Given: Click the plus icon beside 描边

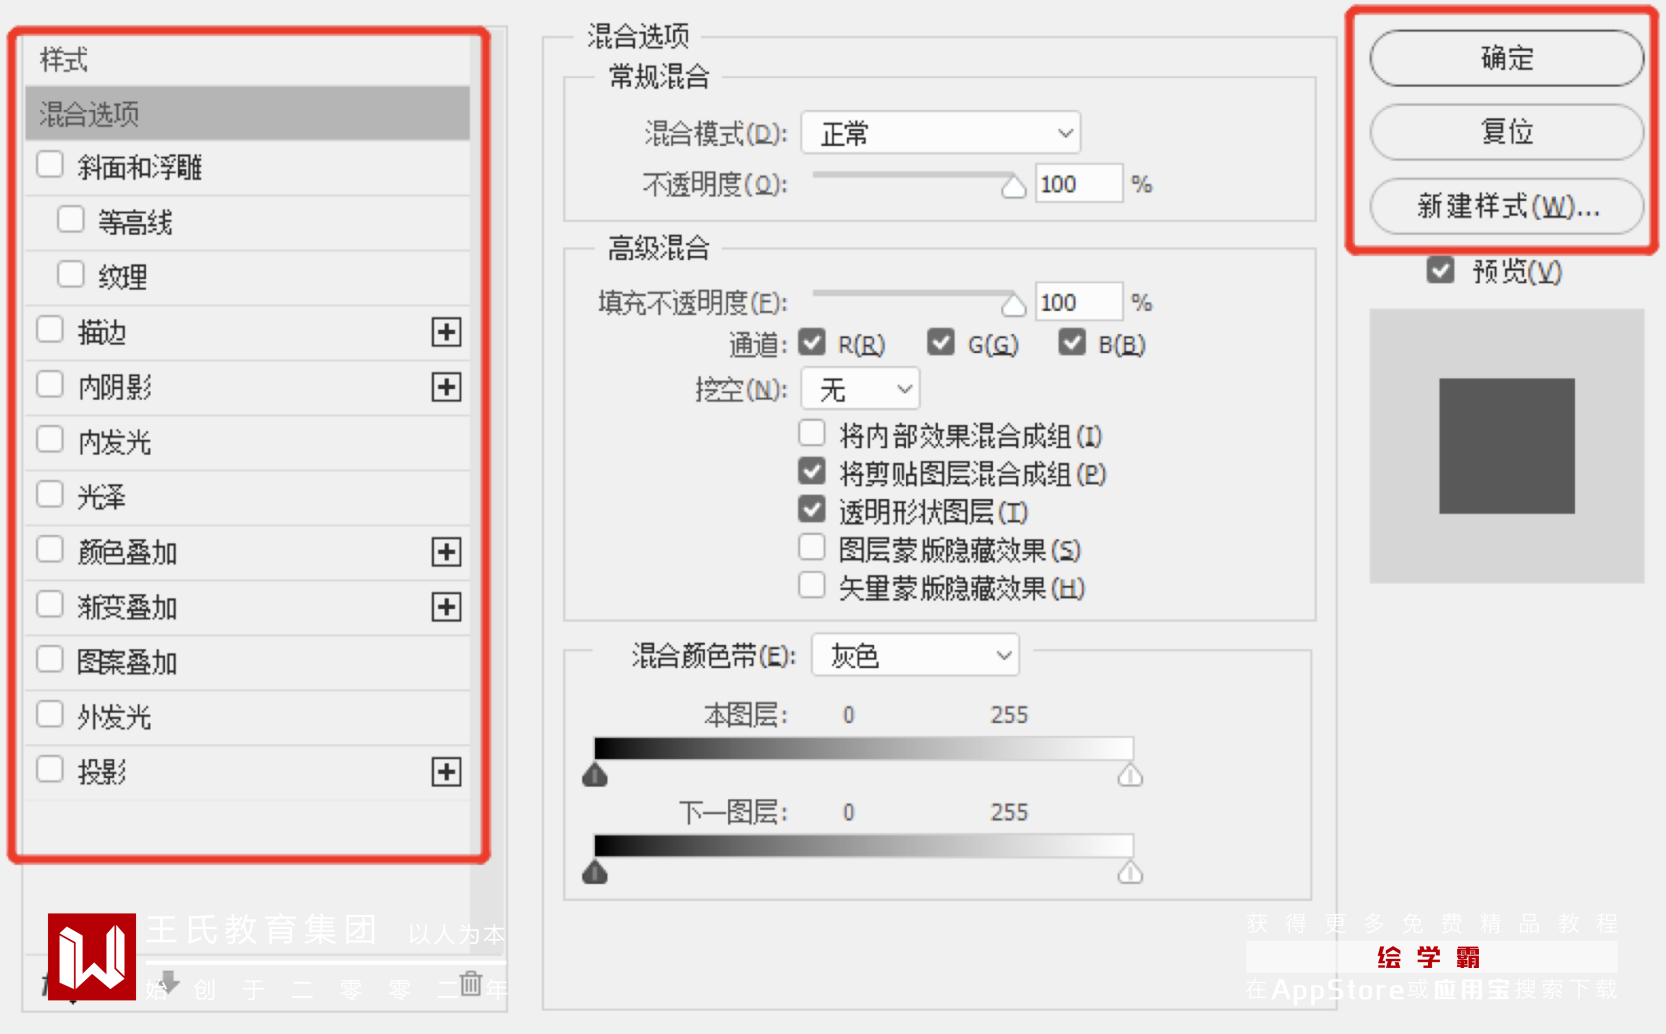Looking at the screenshot, I should click(x=446, y=332).
